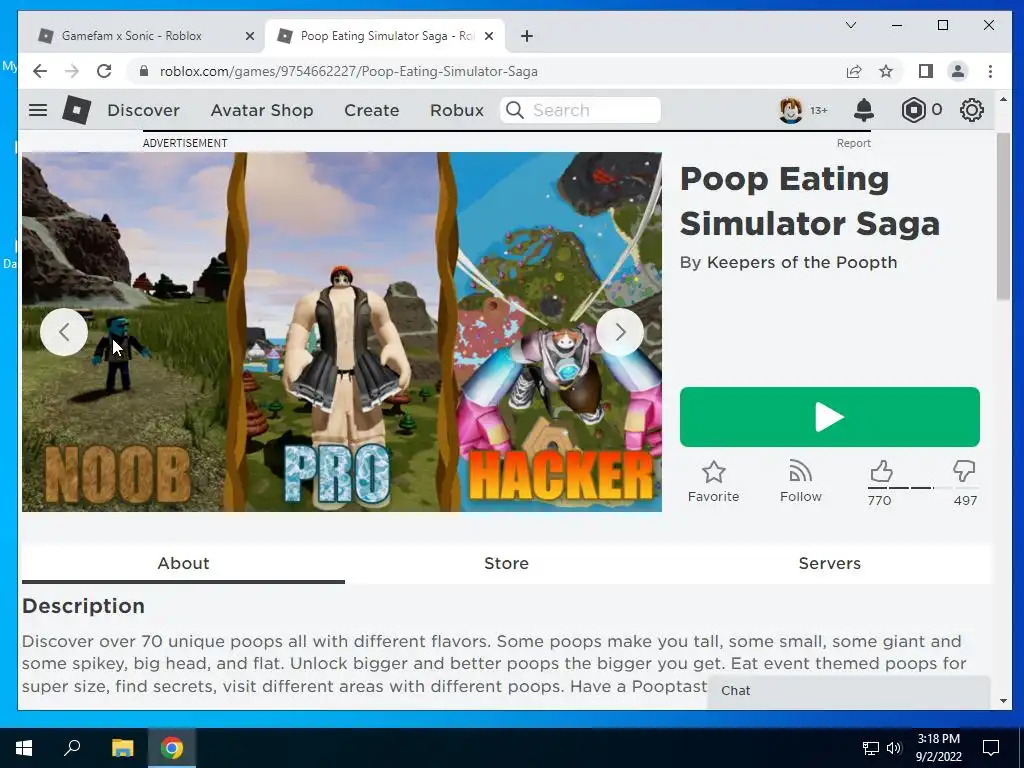Open the notifications bell

point(863,110)
